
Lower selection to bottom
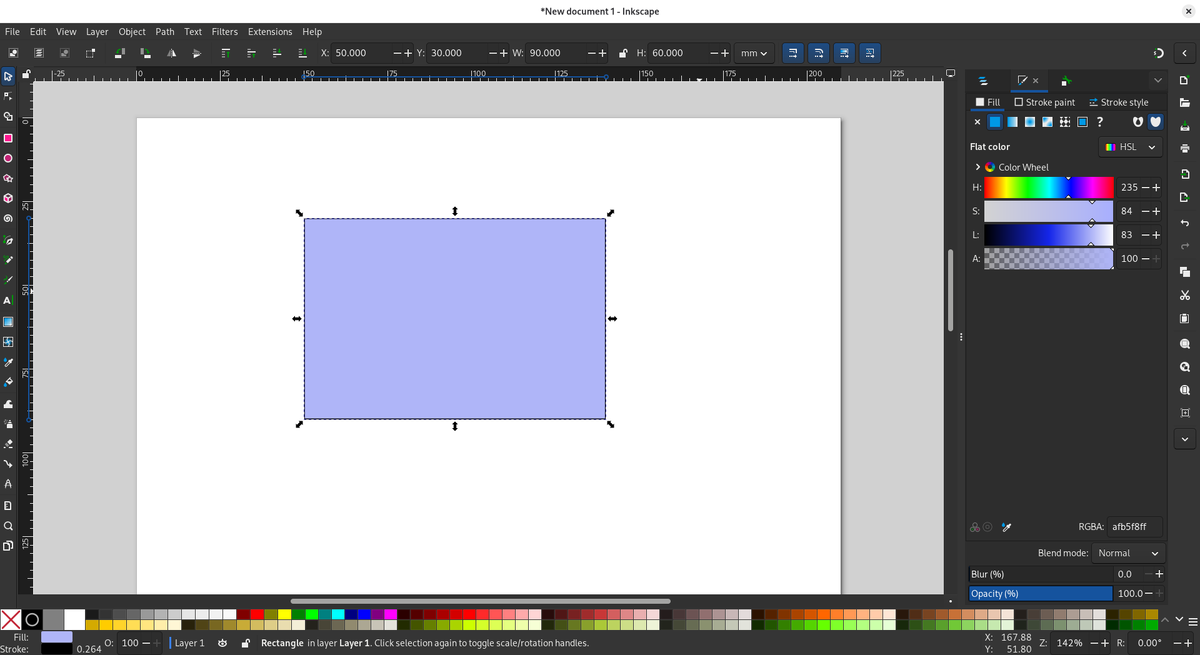point(301,53)
